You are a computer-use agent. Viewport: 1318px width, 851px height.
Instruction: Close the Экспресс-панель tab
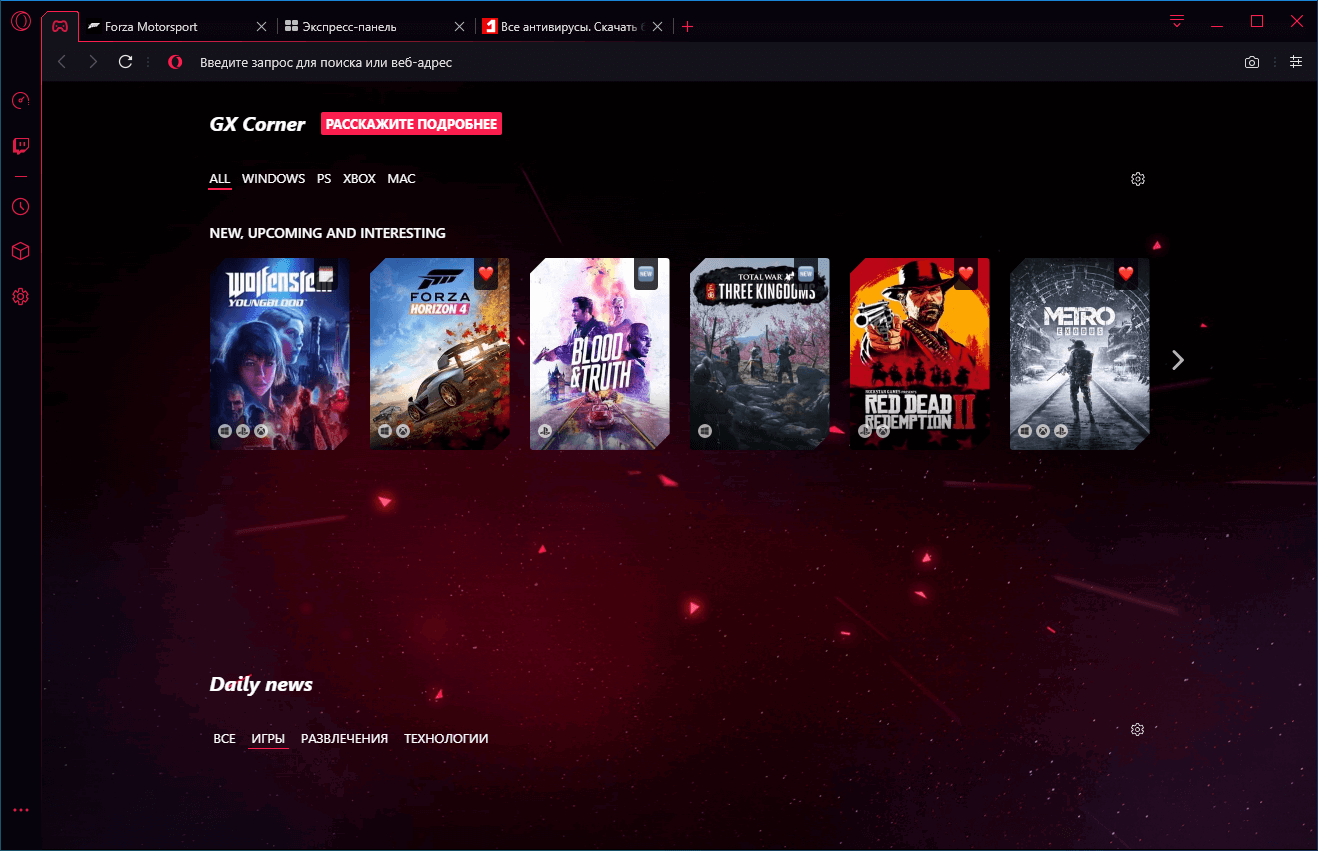(x=459, y=27)
